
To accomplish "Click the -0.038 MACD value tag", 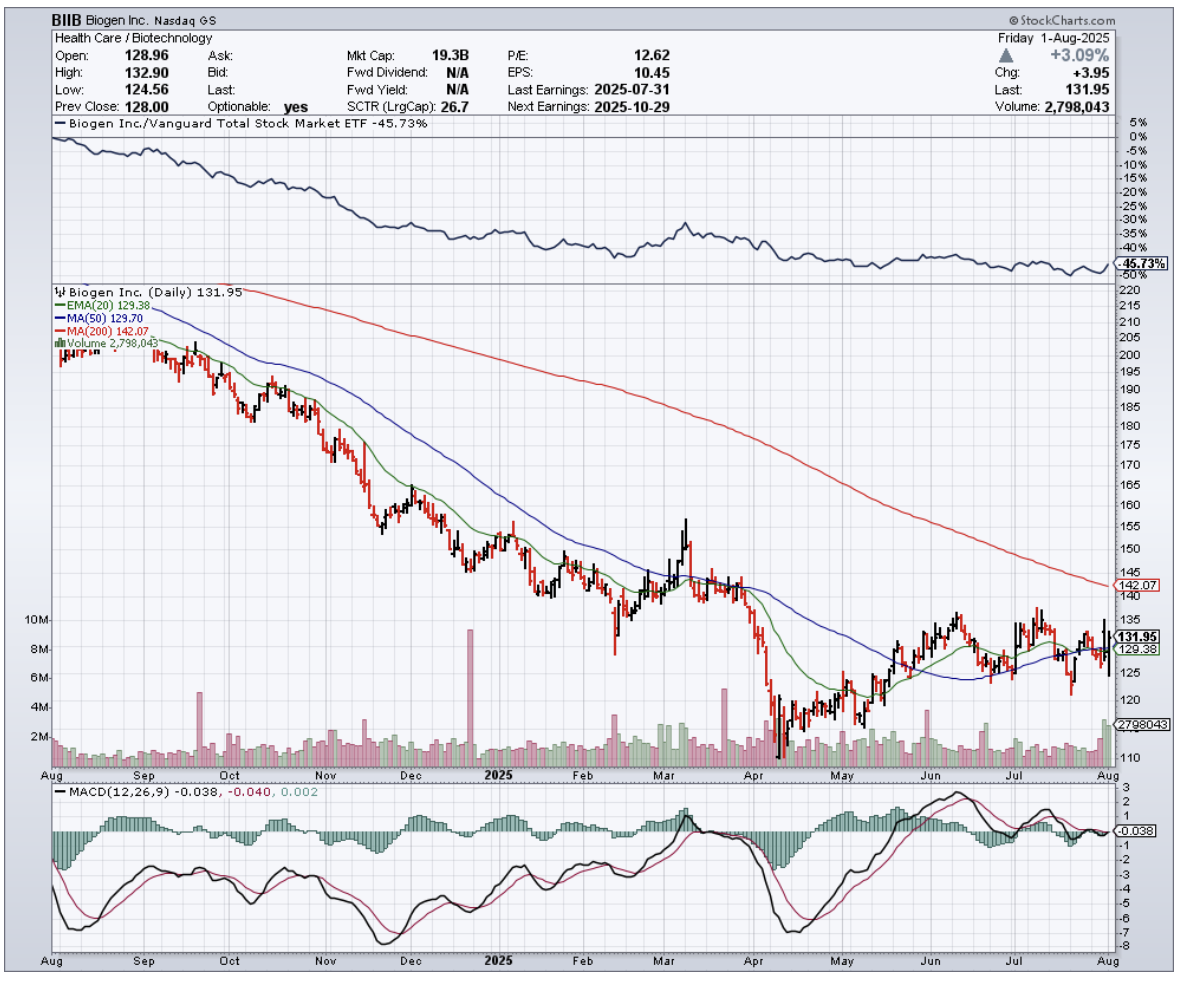I will coord(1136,831).
